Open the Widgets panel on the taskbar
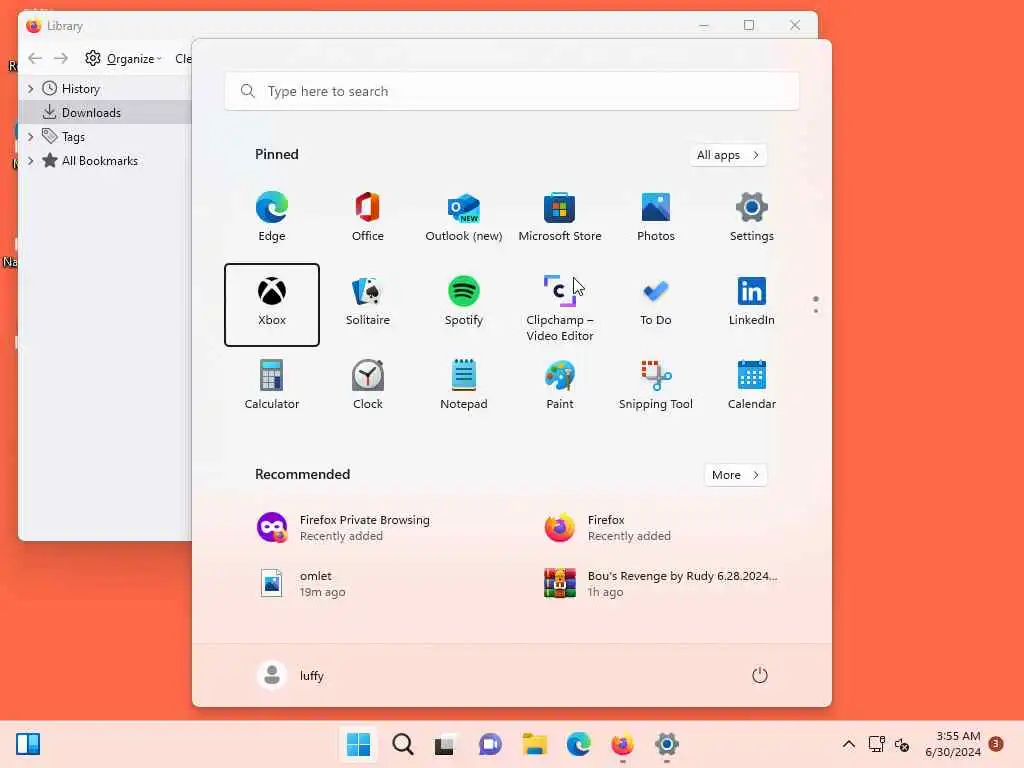1024x768 pixels. (x=28, y=744)
